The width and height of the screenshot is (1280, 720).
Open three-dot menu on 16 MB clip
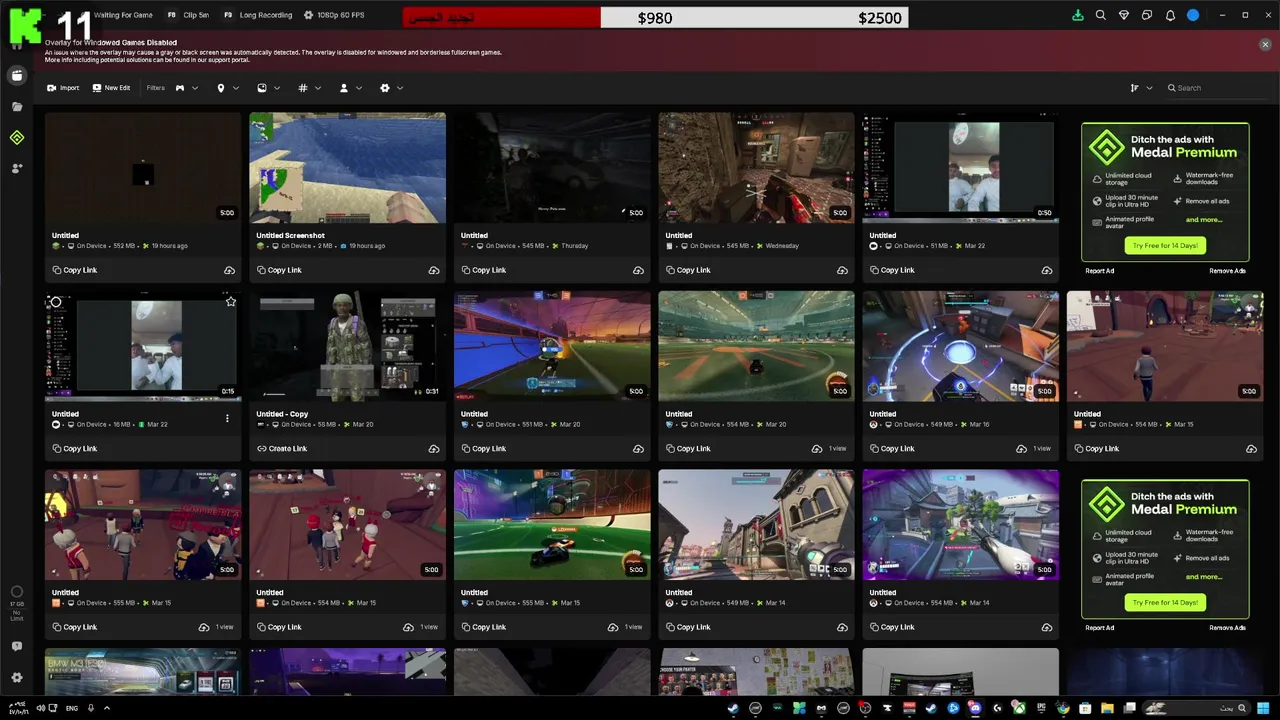pos(227,419)
